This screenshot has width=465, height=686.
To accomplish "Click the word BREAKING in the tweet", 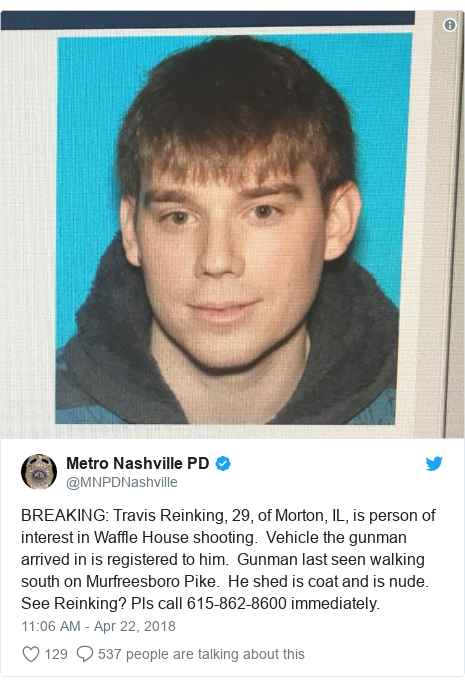I will (x=63, y=516).
